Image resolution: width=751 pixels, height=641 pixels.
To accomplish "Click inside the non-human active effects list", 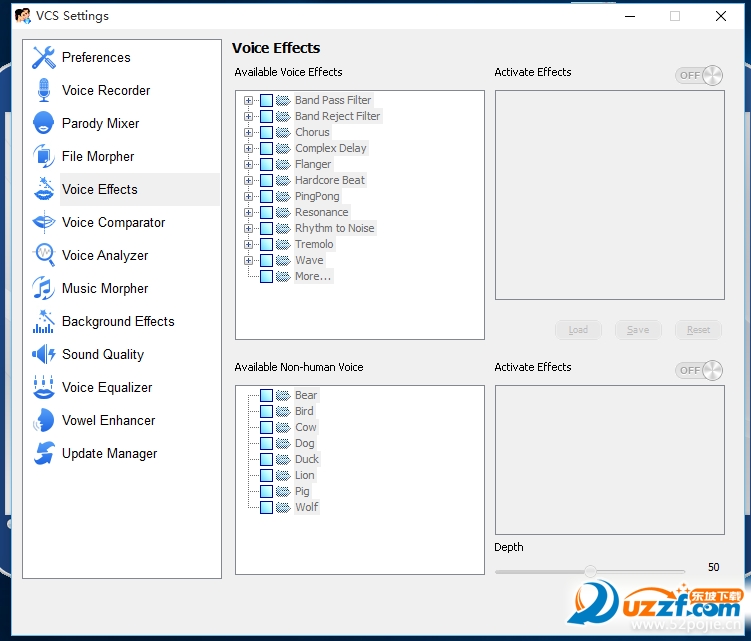I will 609,460.
